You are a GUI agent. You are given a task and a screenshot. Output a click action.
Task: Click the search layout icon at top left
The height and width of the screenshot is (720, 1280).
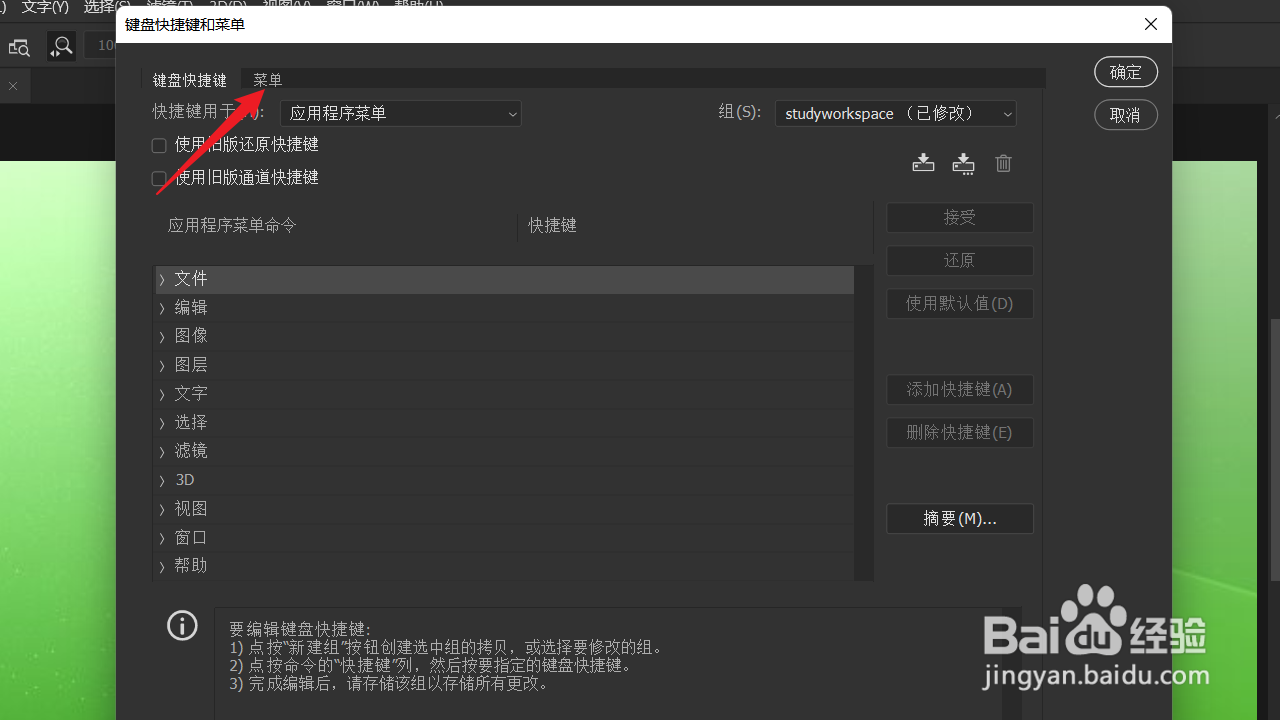(19, 47)
